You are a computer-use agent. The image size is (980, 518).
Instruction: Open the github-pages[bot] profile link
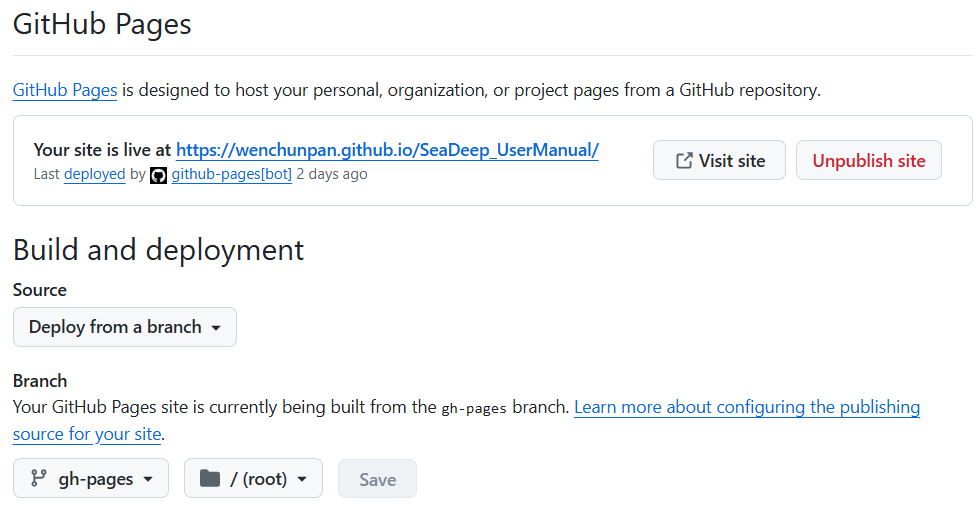(x=231, y=174)
